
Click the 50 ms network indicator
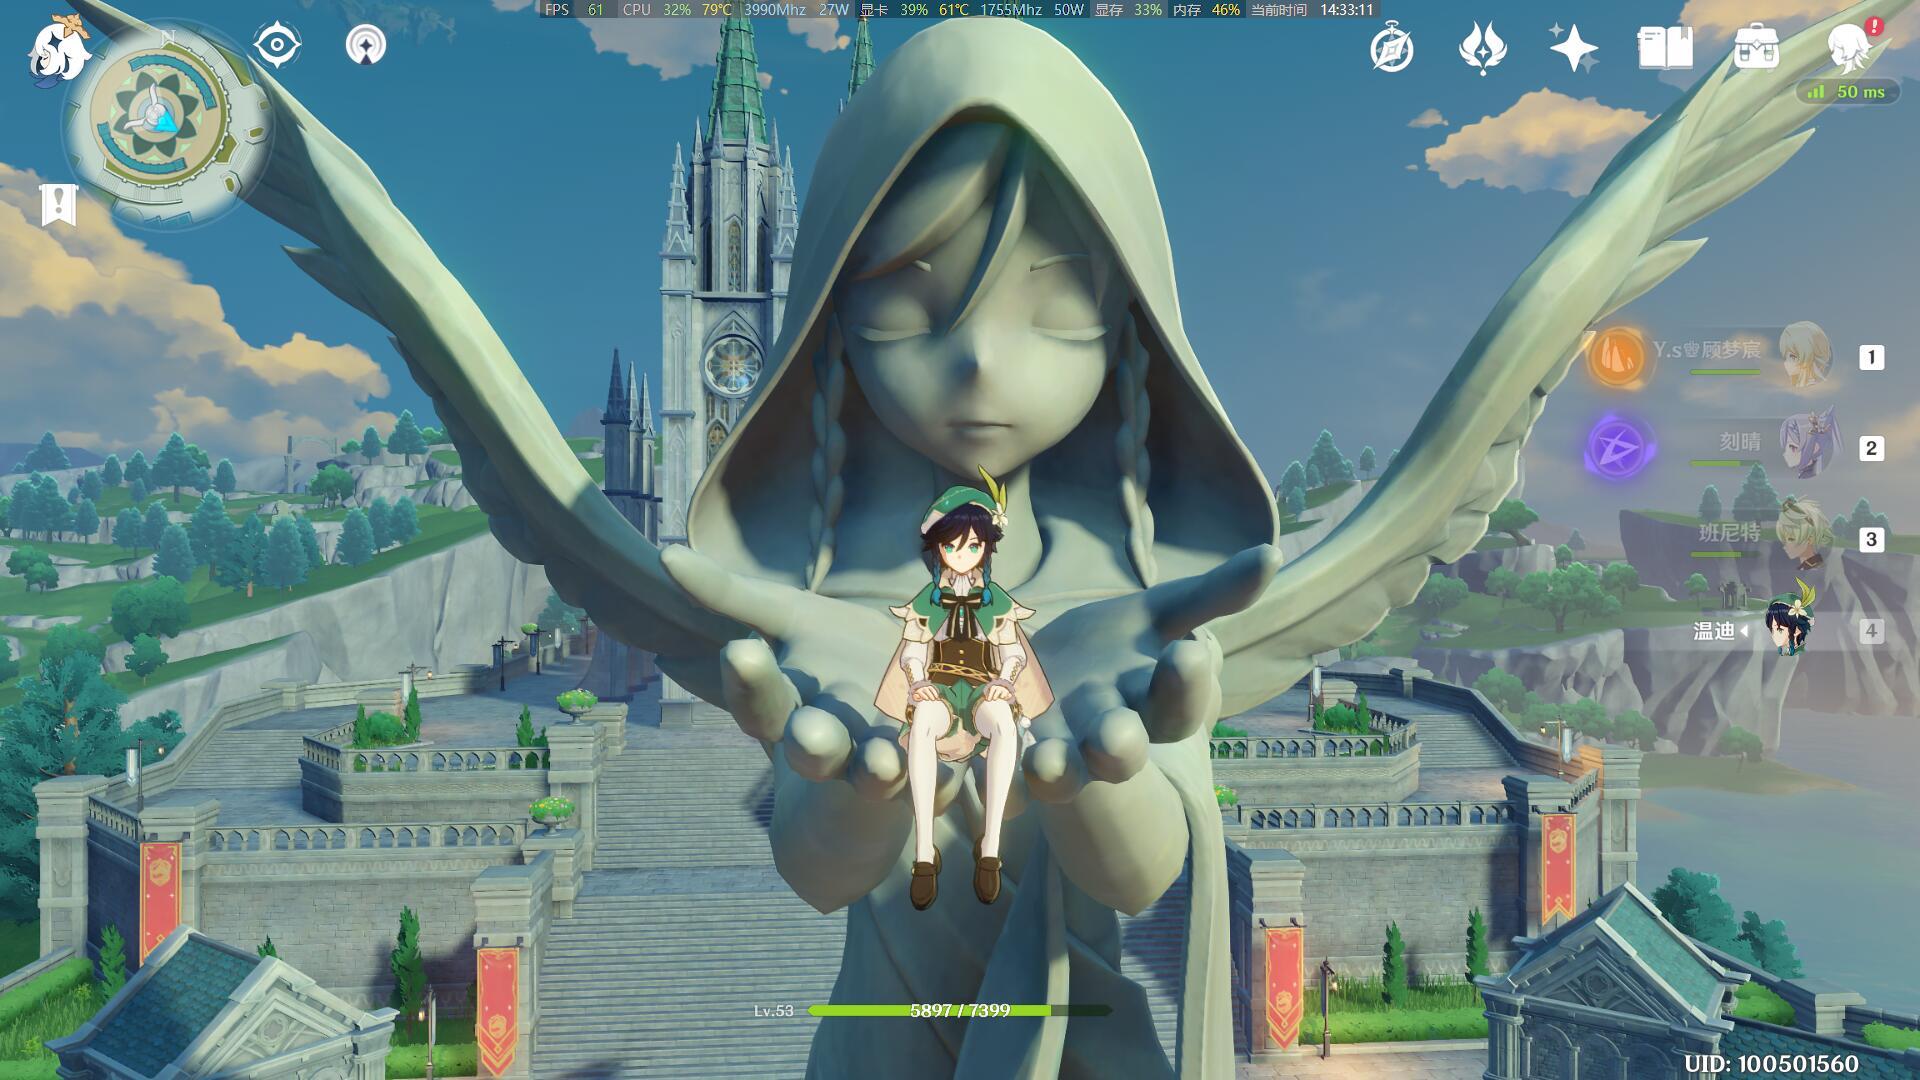point(1847,92)
